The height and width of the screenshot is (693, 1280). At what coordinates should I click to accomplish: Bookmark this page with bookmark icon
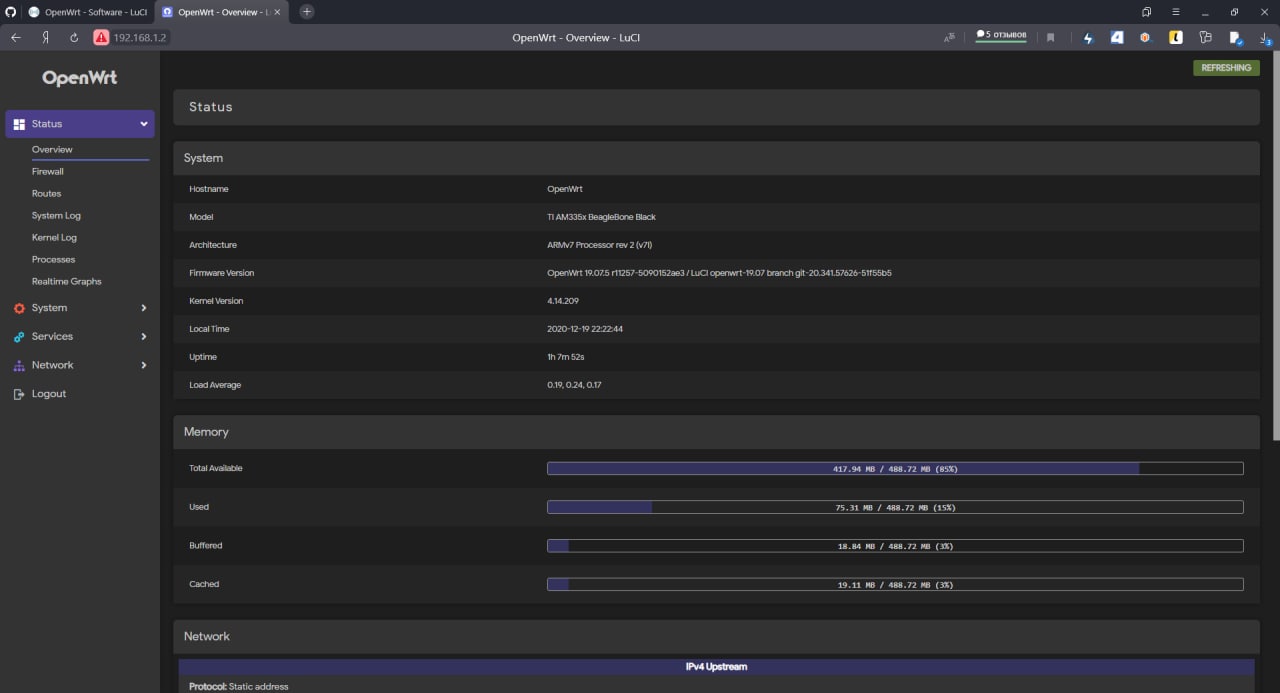click(x=1050, y=37)
